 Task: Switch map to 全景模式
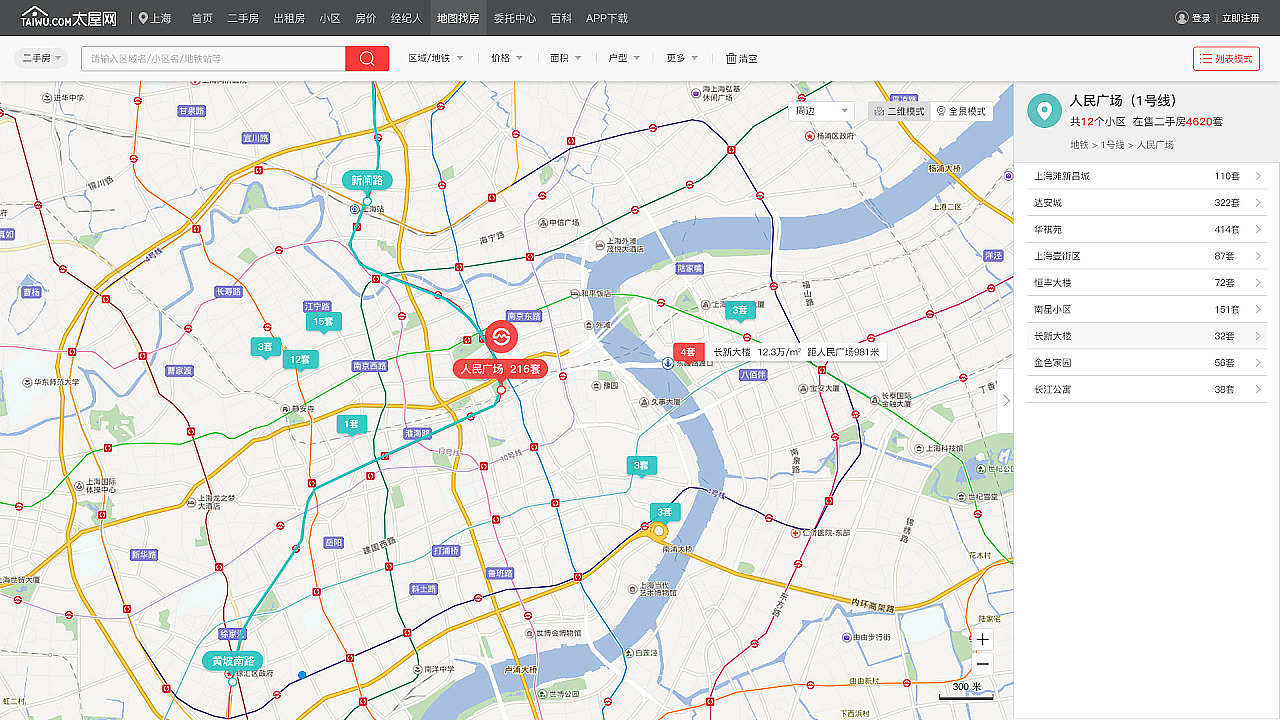tap(961, 111)
